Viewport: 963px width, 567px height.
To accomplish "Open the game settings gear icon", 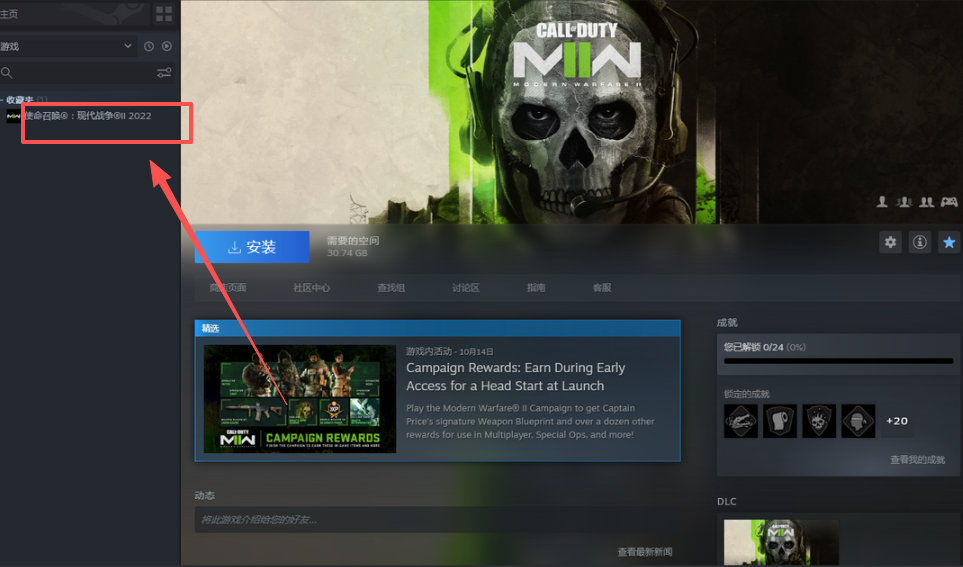I will click(890, 242).
